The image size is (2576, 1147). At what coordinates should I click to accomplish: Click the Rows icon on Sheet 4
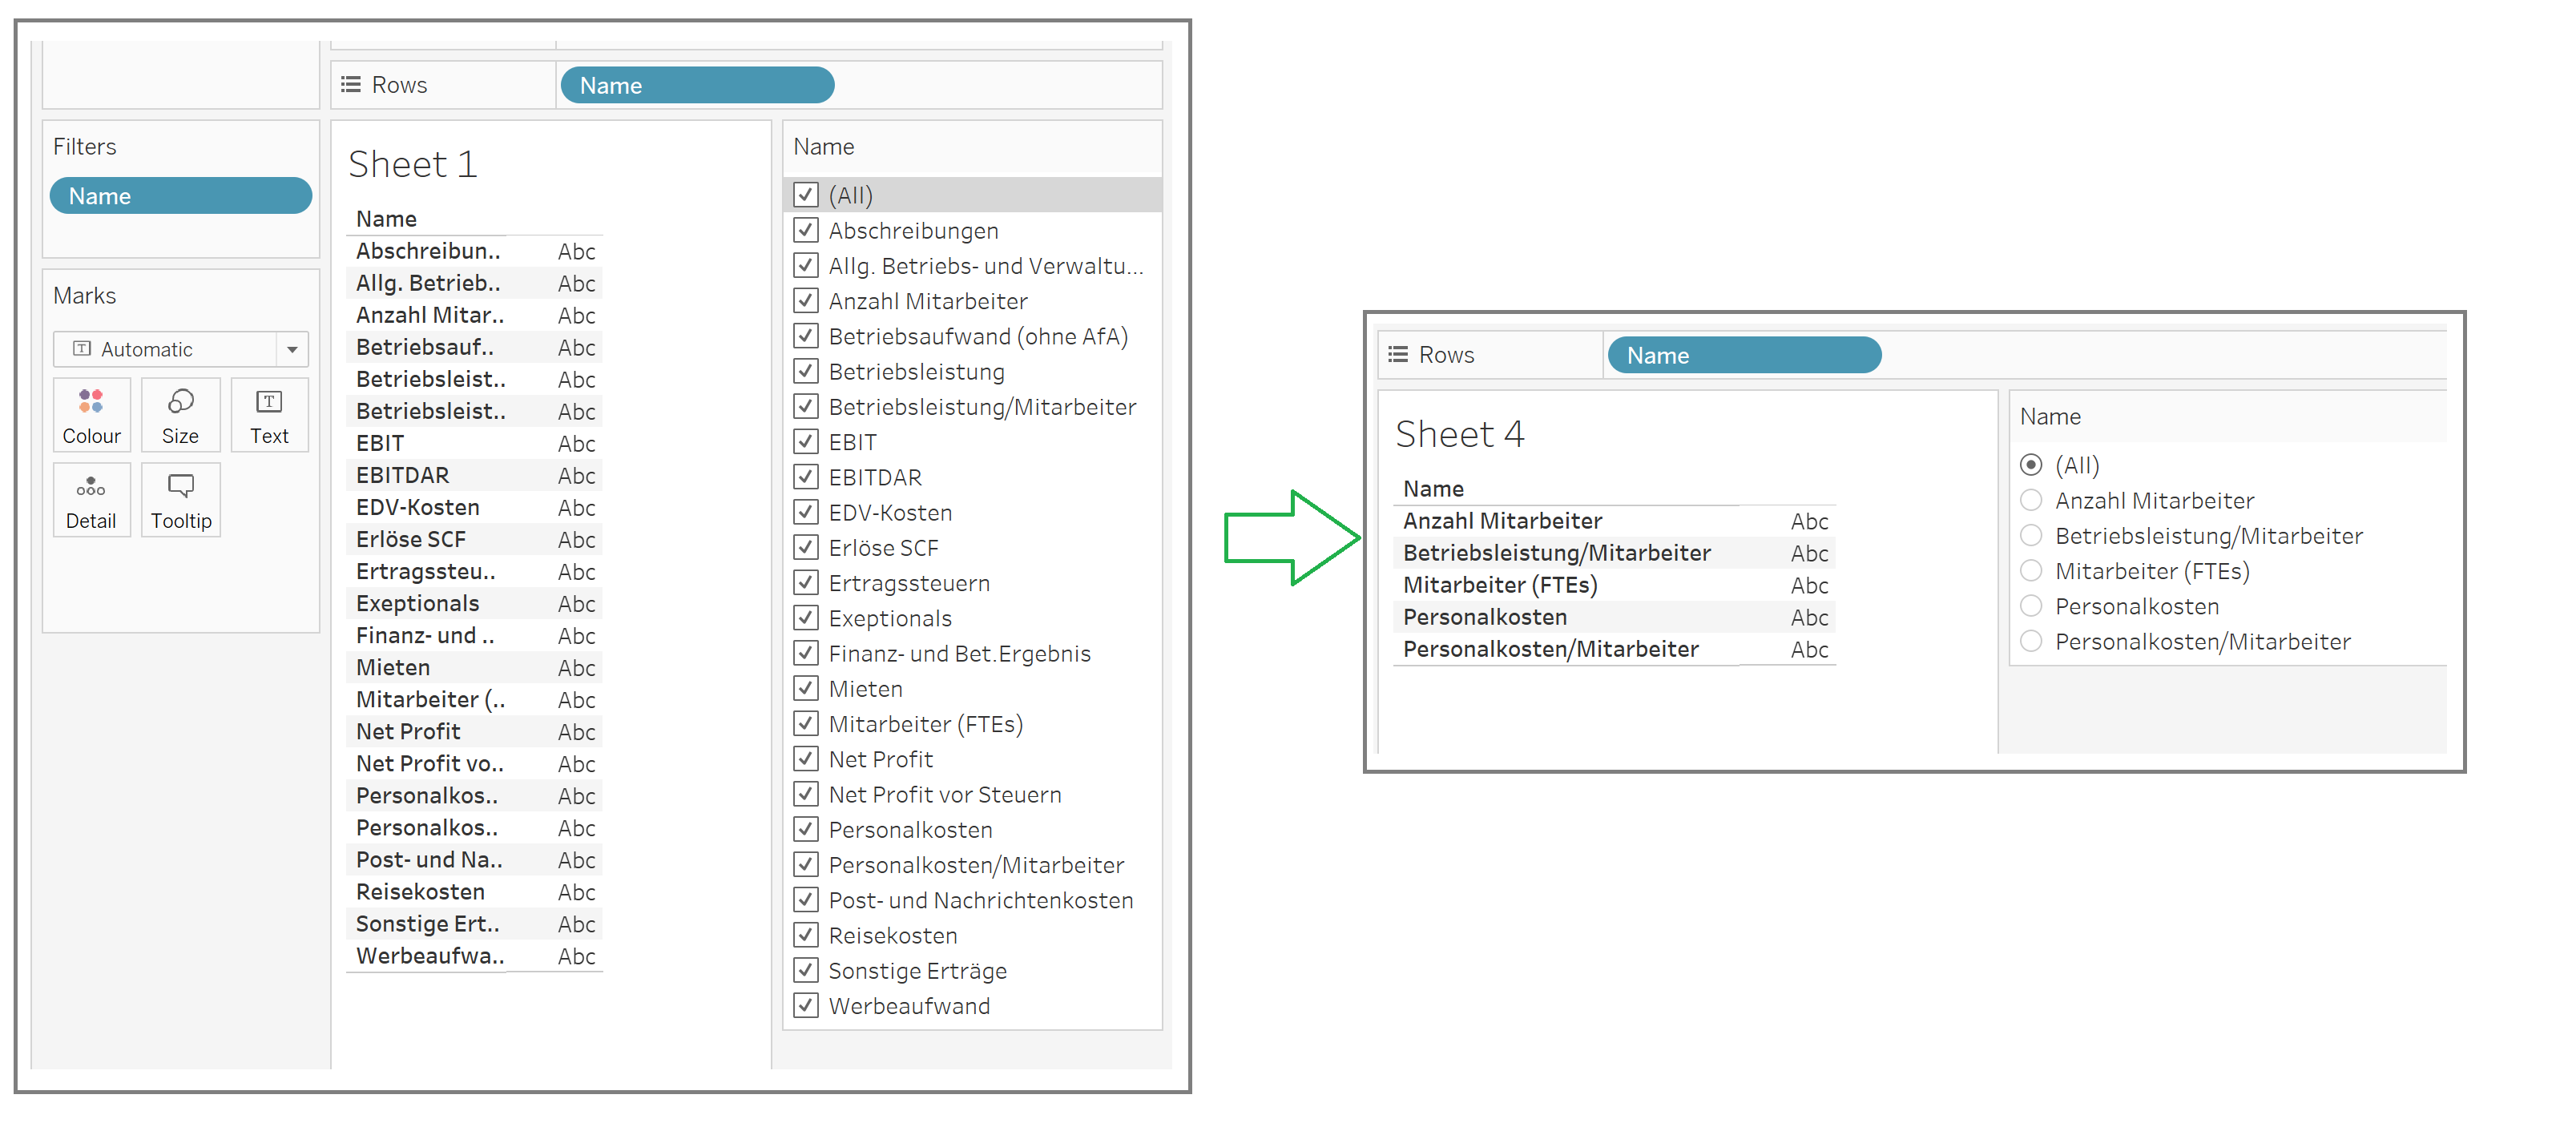click(x=1398, y=354)
